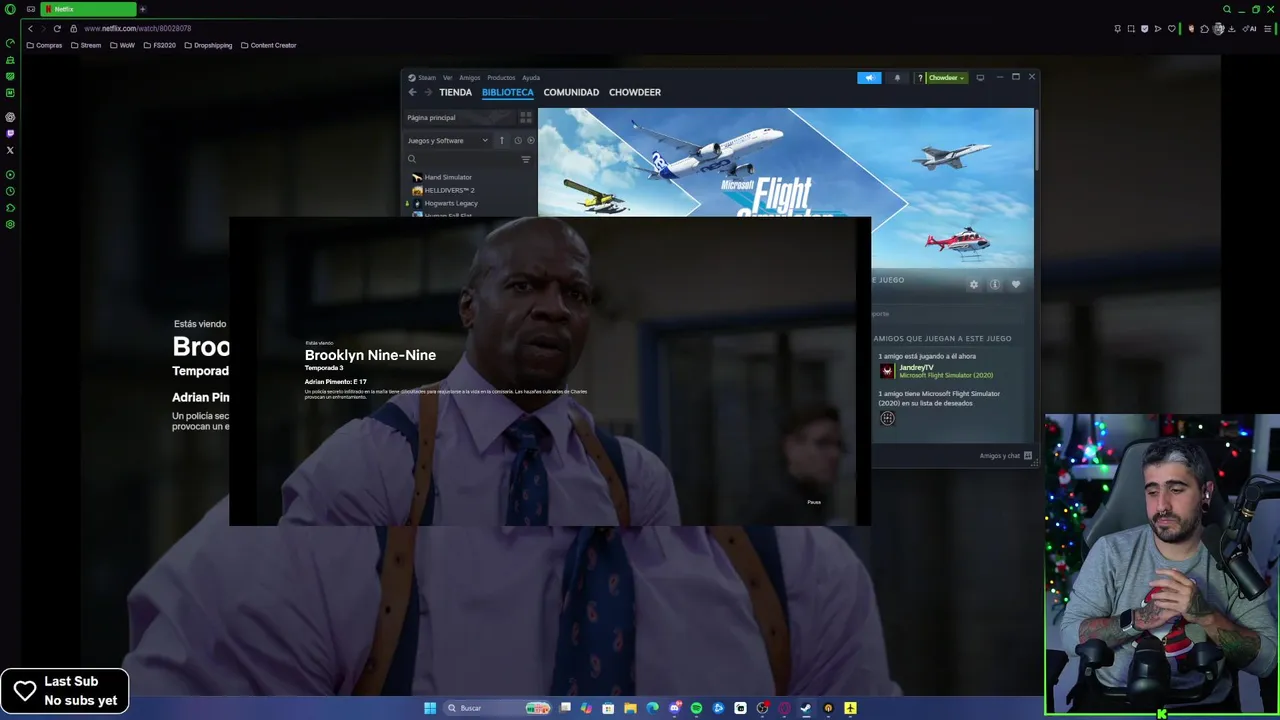Open the Productos menu in Steam
Image resolution: width=1280 pixels, height=720 pixels.
pyautogui.click(x=501, y=78)
